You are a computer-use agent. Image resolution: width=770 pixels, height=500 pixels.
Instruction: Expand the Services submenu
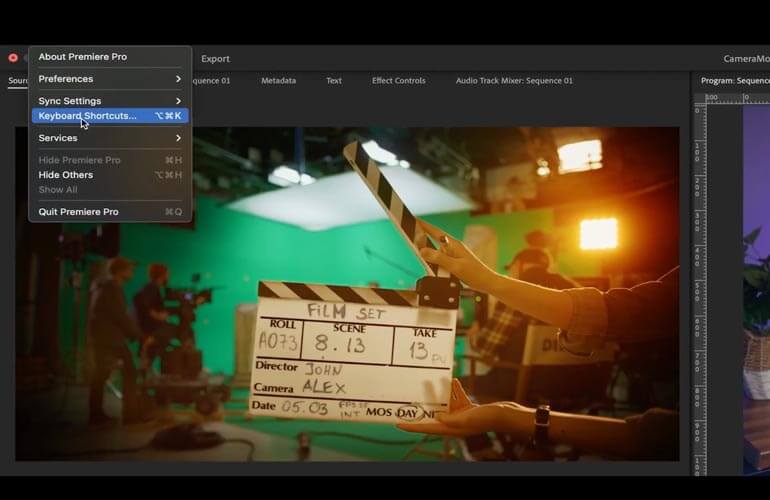click(x=110, y=138)
